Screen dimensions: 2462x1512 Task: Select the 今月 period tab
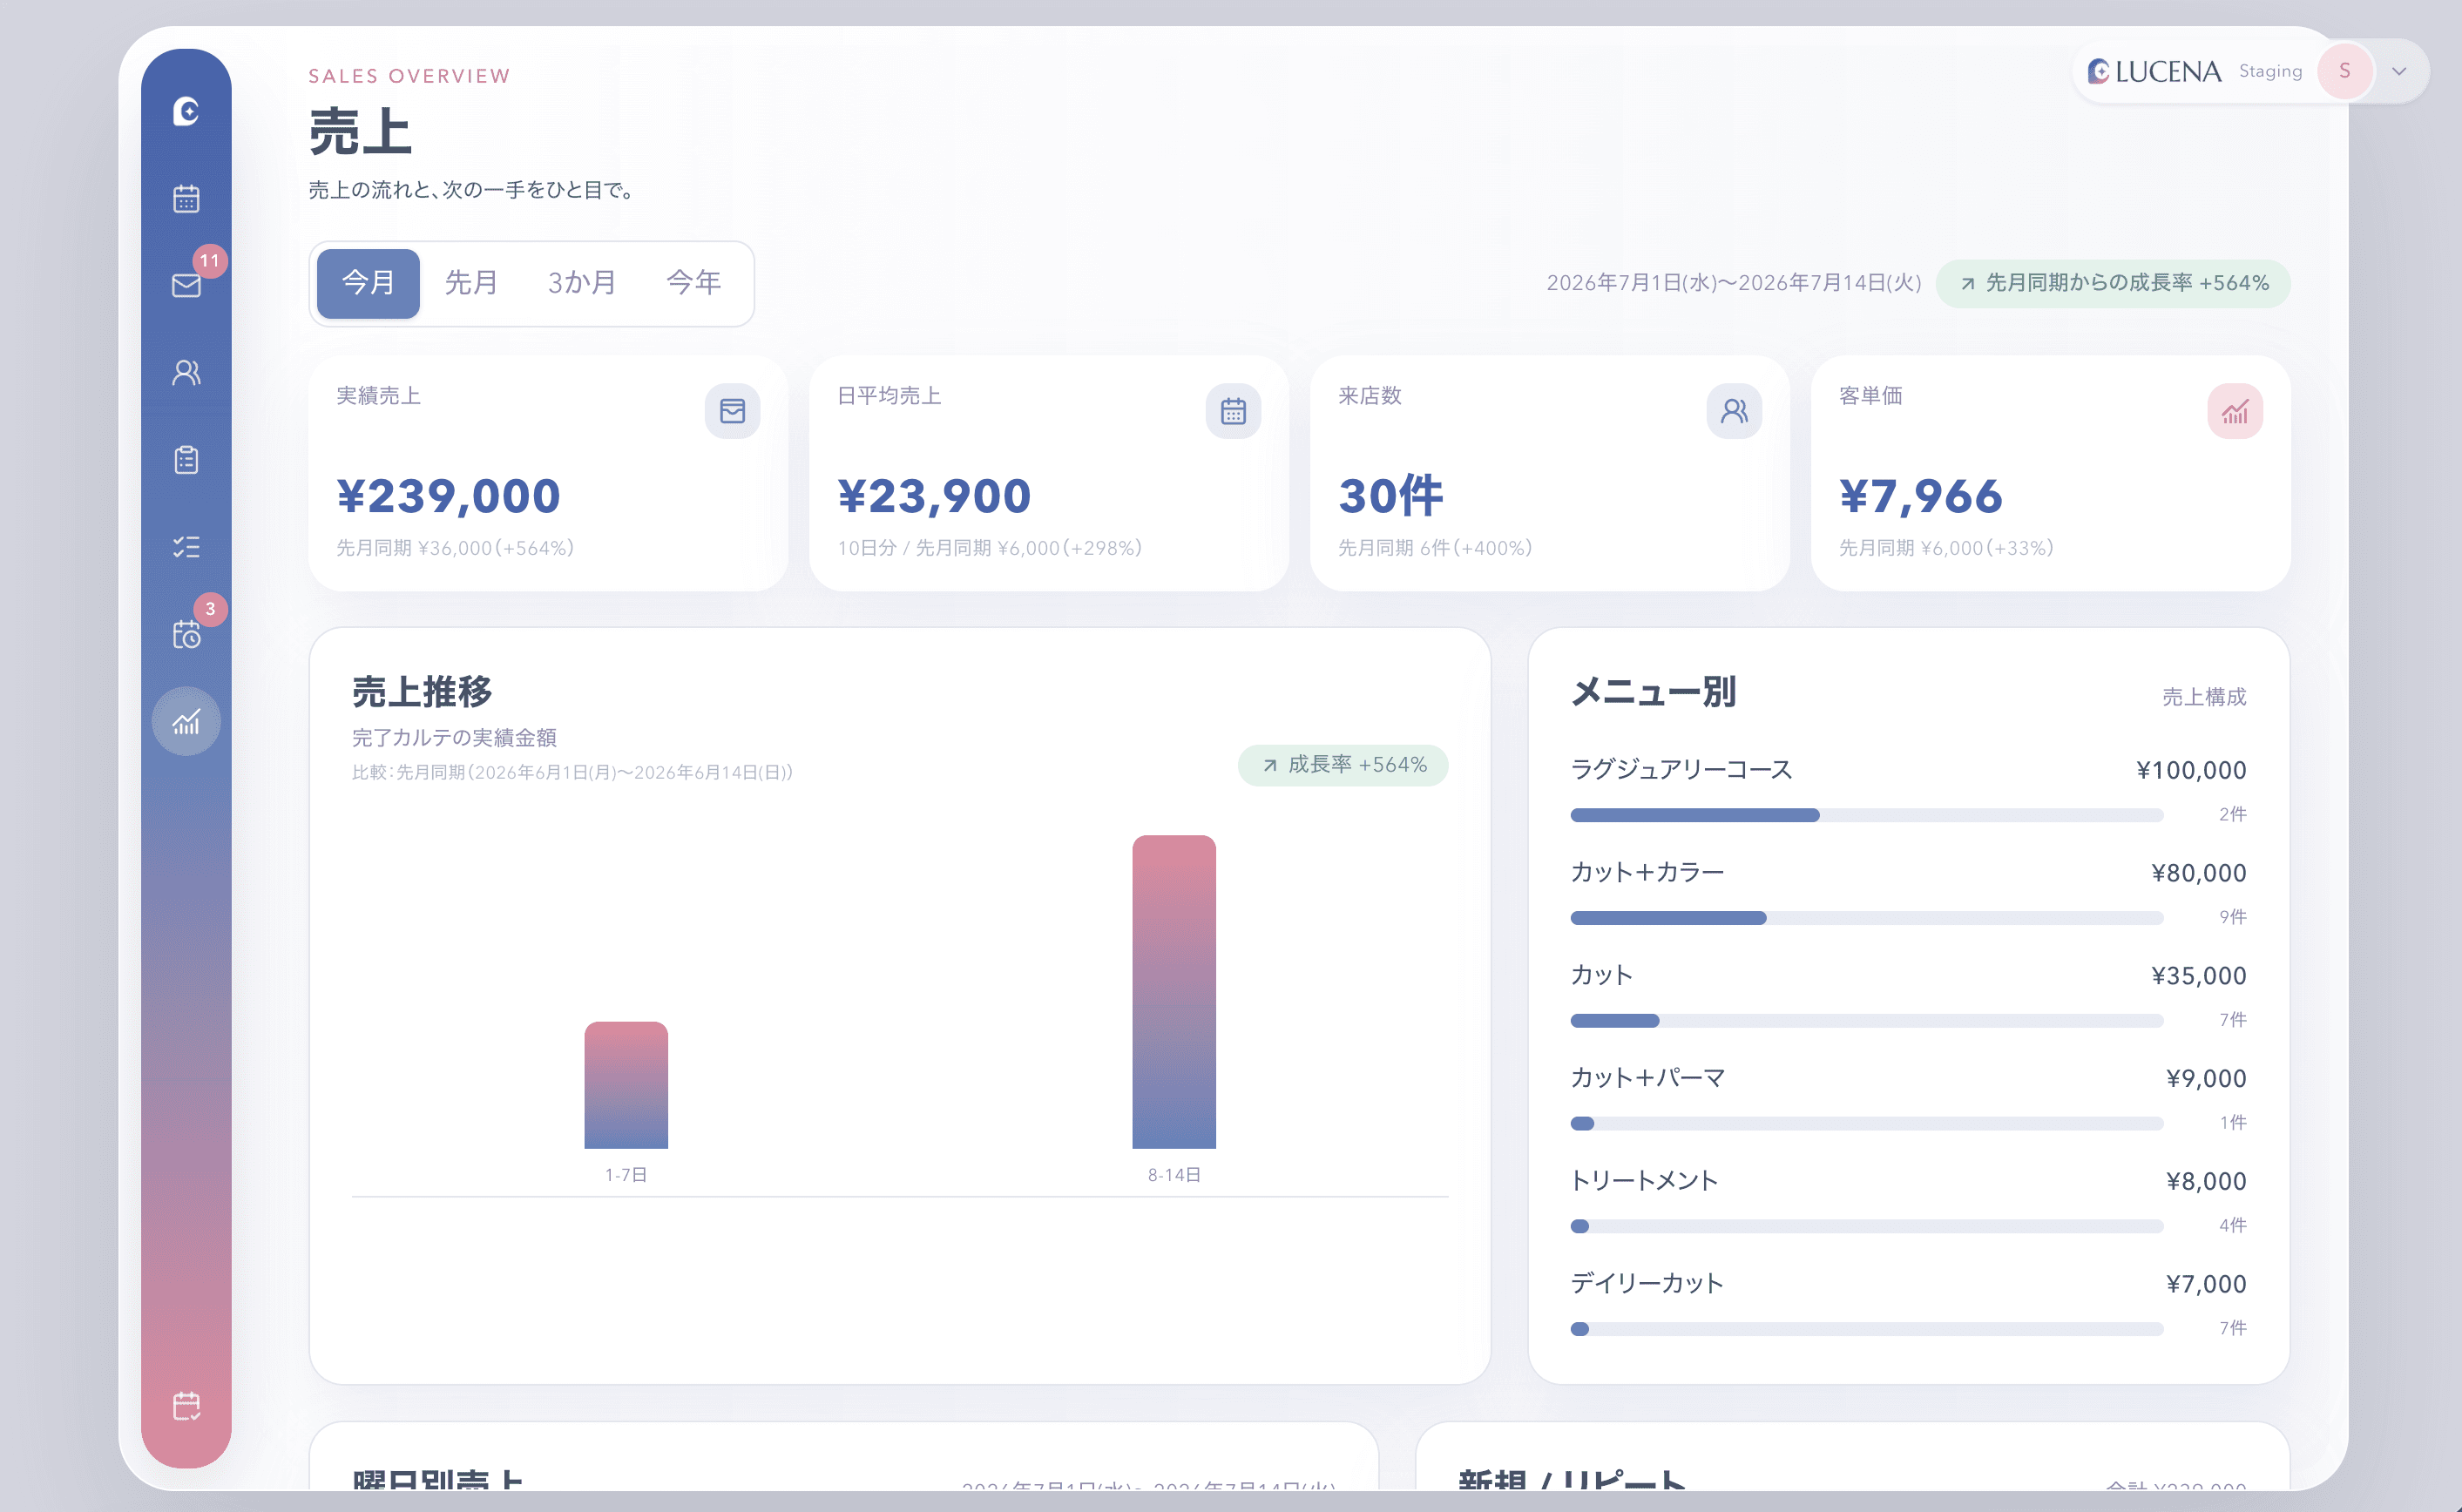[368, 283]
